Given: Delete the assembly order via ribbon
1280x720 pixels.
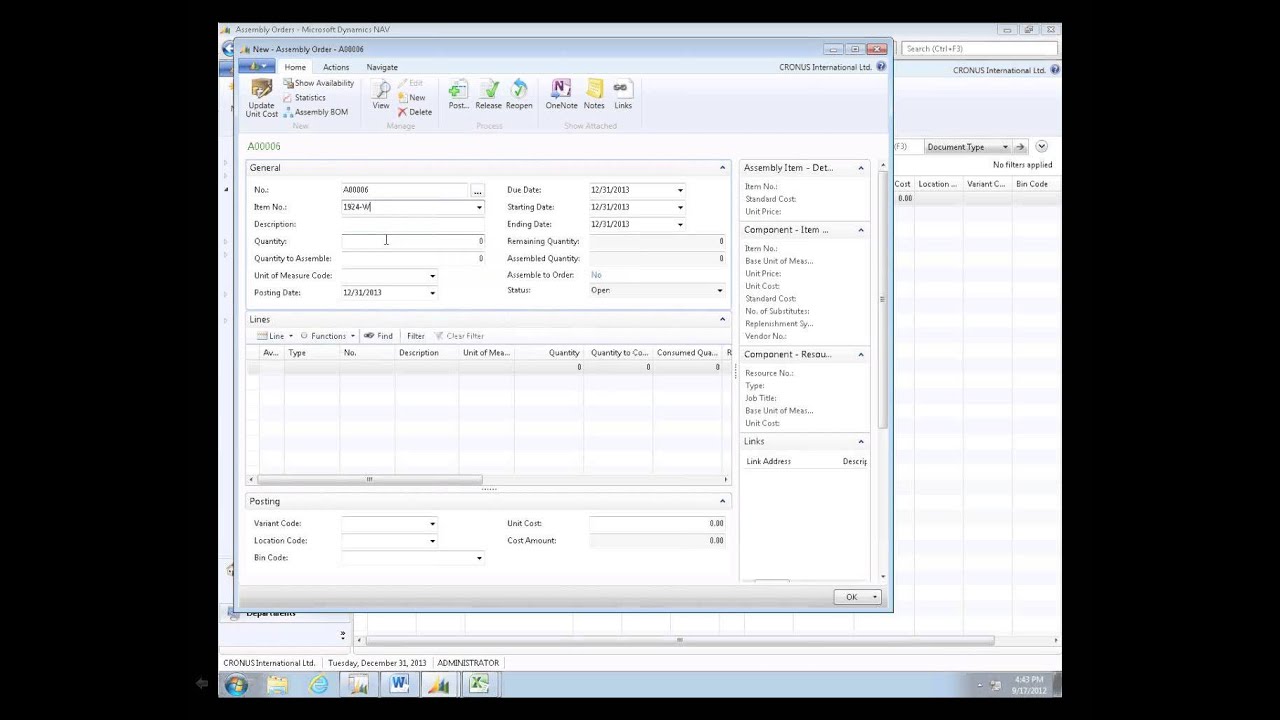Looking at the screenshot, I should coord(414,112).
